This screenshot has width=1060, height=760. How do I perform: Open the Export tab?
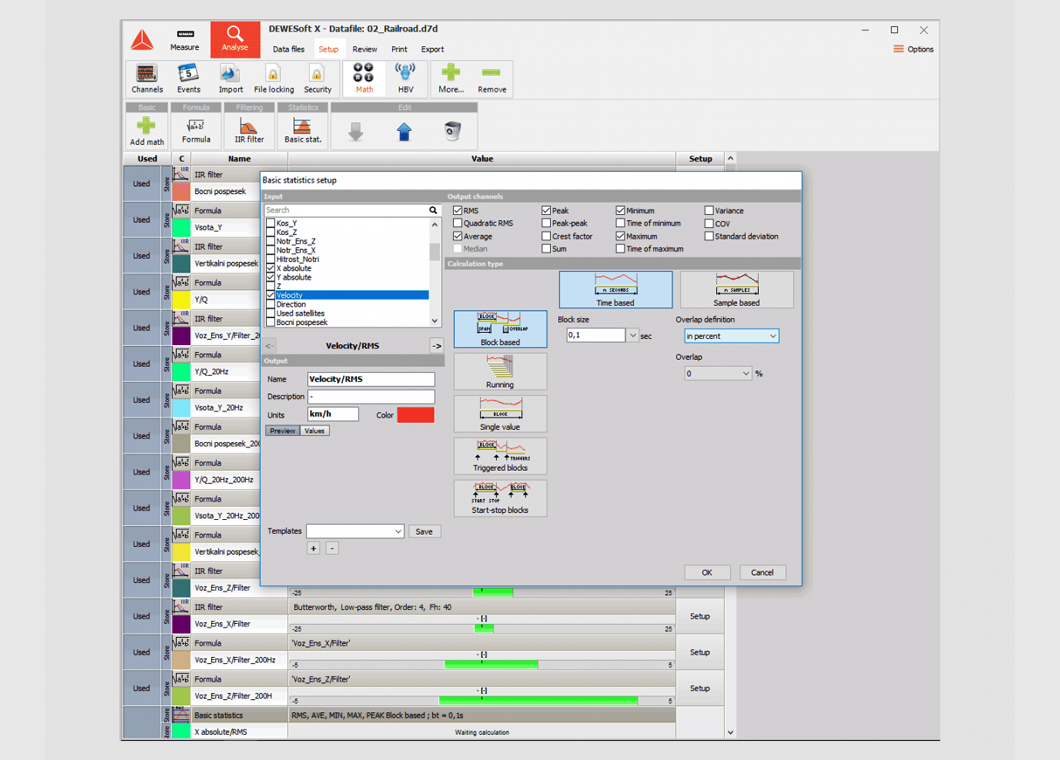pyautogui.click(x=433, y=49)
